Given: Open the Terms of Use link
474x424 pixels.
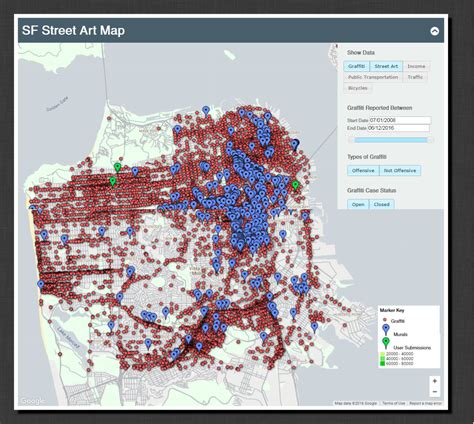Looking at the screenshot, I should click(x=394, y=403).
